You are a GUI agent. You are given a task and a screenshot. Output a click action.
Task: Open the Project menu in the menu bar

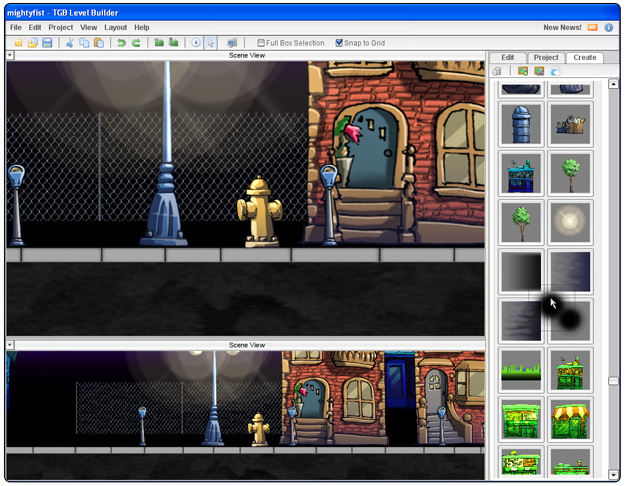tap(61, 28)
